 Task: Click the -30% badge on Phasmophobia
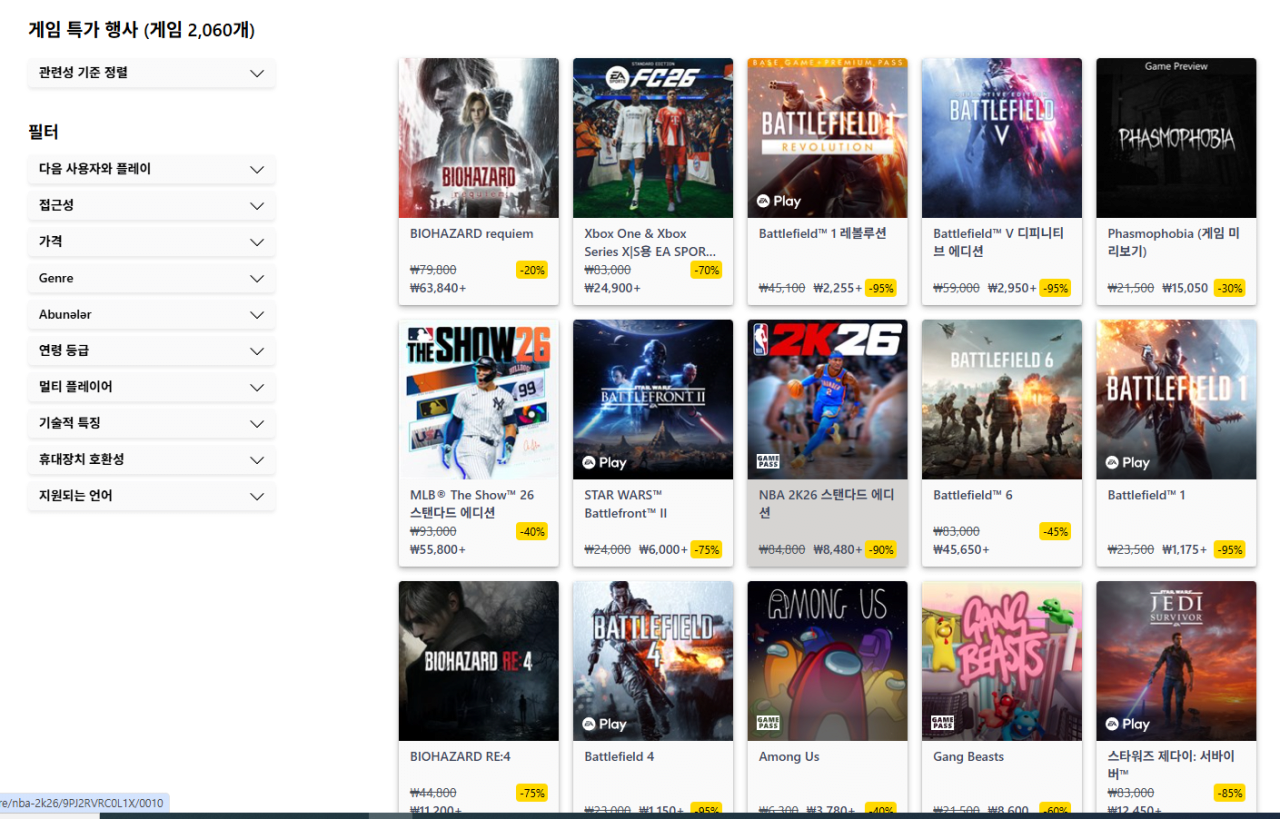(1230, 288)
